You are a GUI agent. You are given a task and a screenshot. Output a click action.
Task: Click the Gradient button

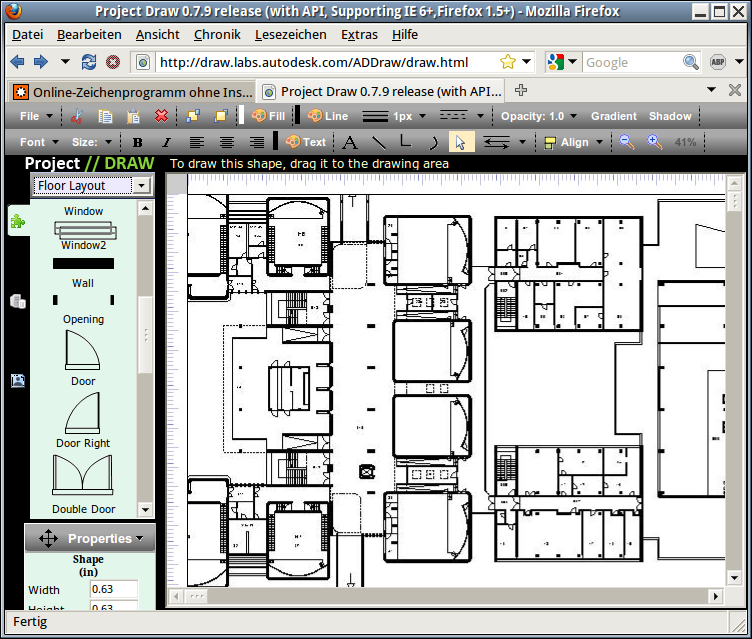pyautogui.click(x=613, y=116)
